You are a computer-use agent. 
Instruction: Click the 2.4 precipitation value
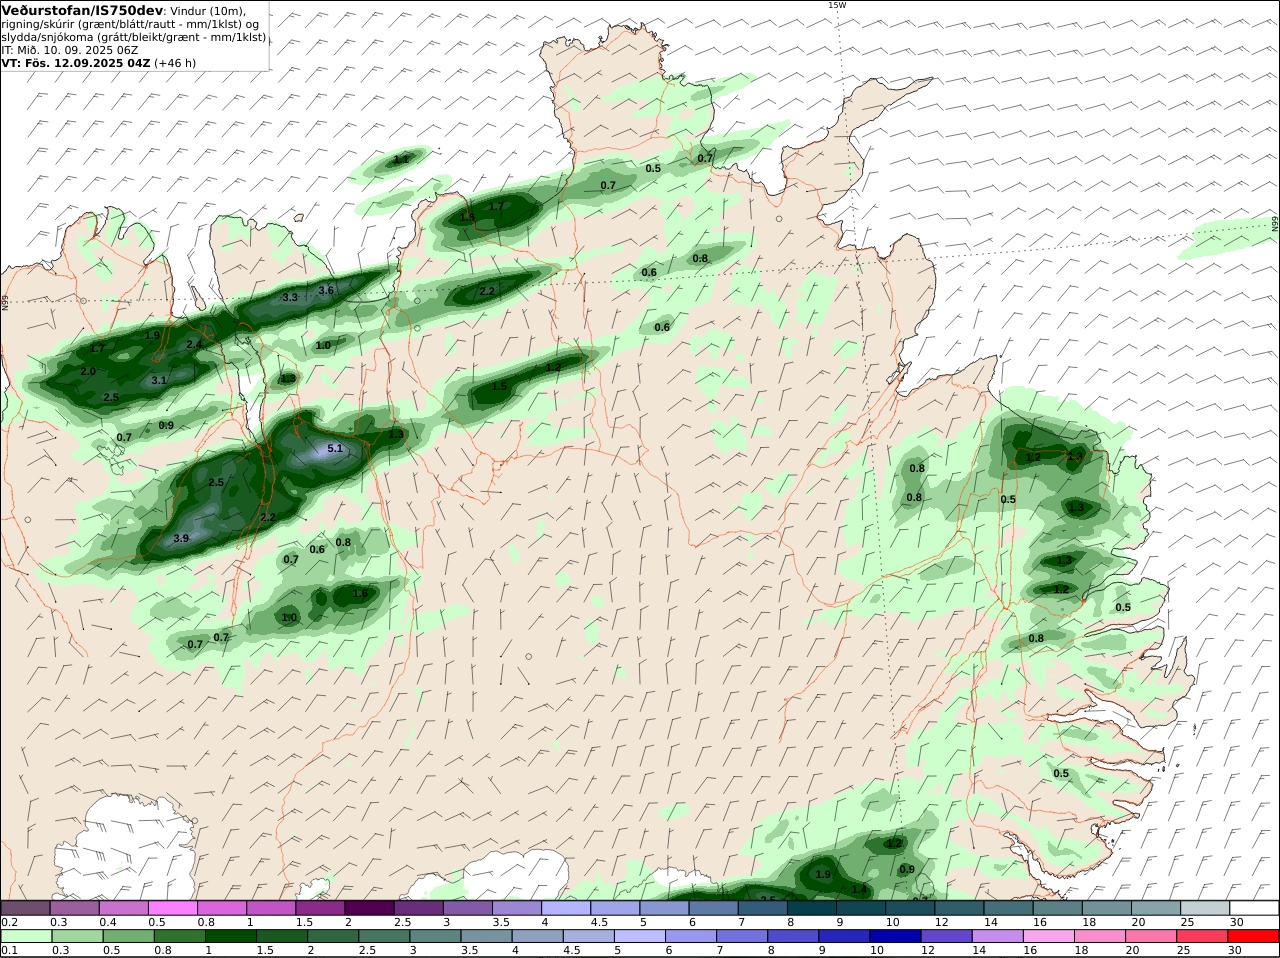(x=194, y=344)
